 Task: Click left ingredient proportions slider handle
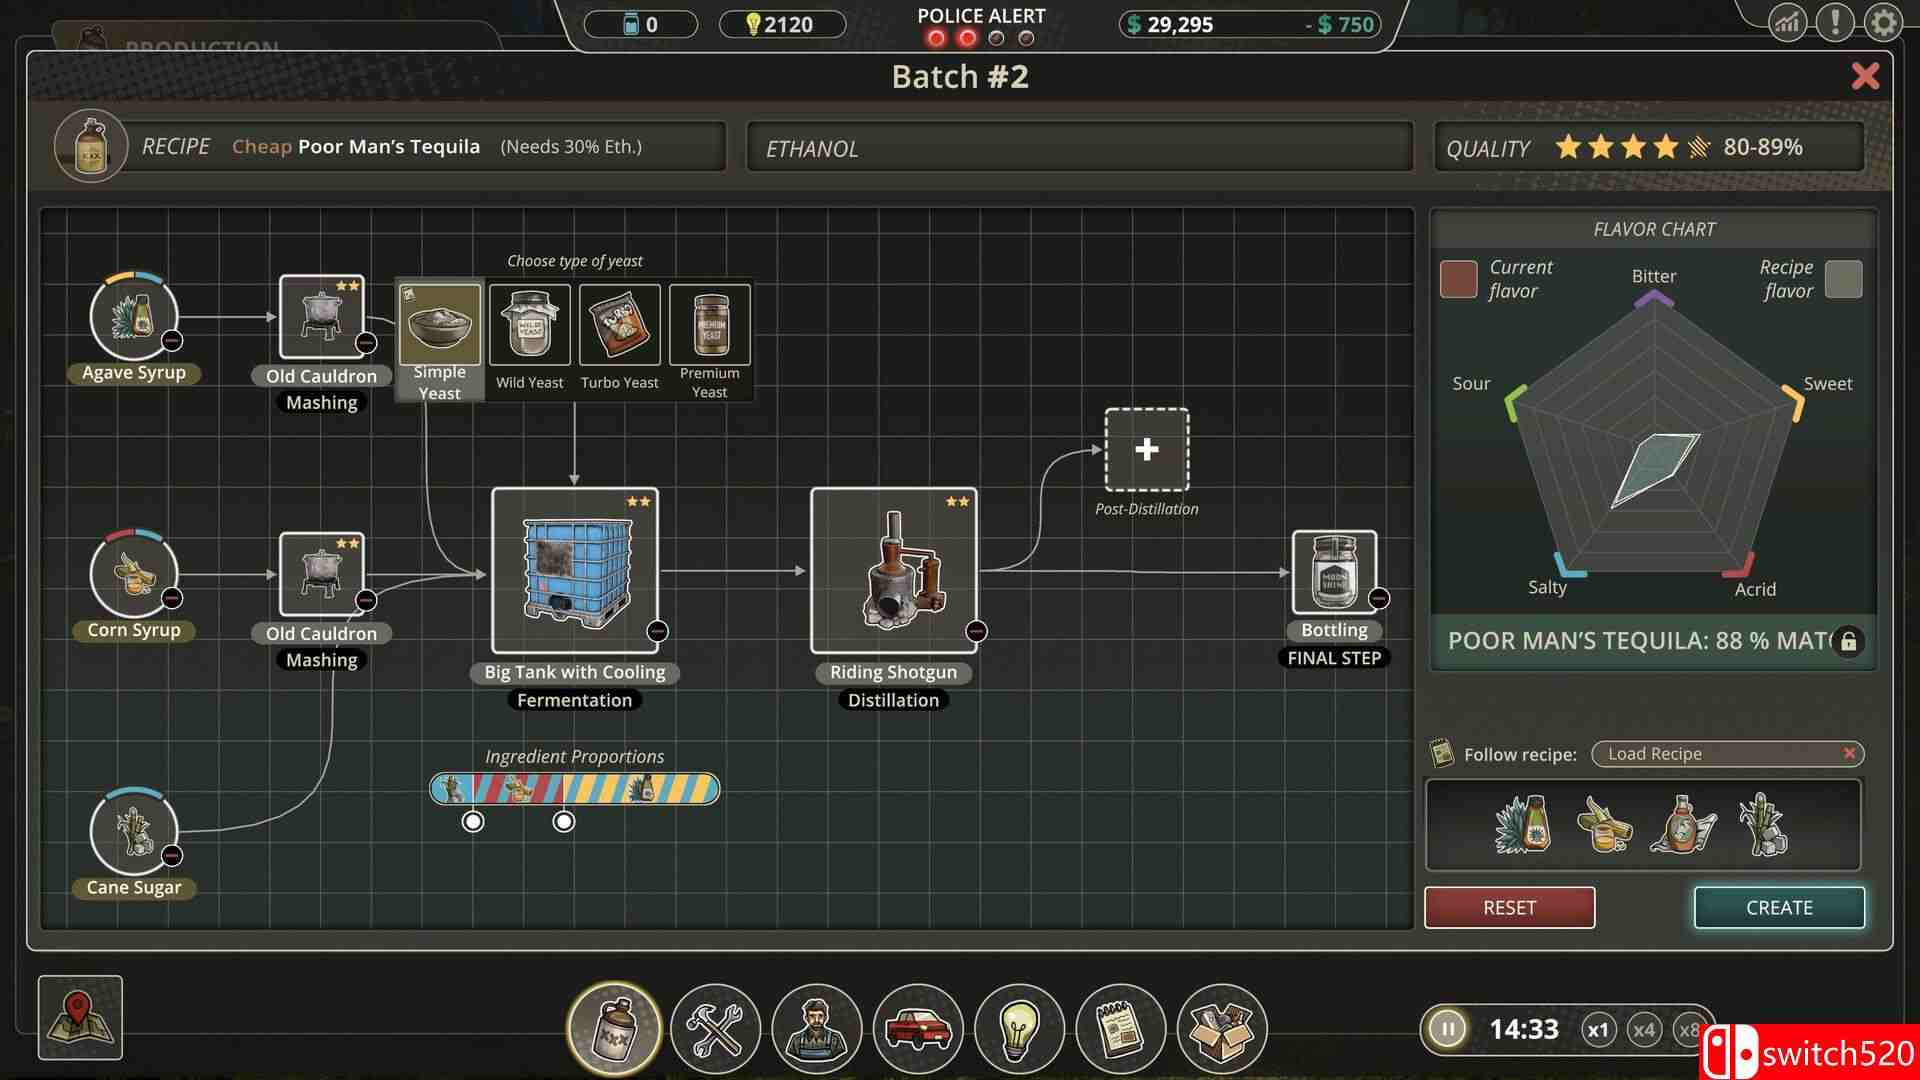473,822
